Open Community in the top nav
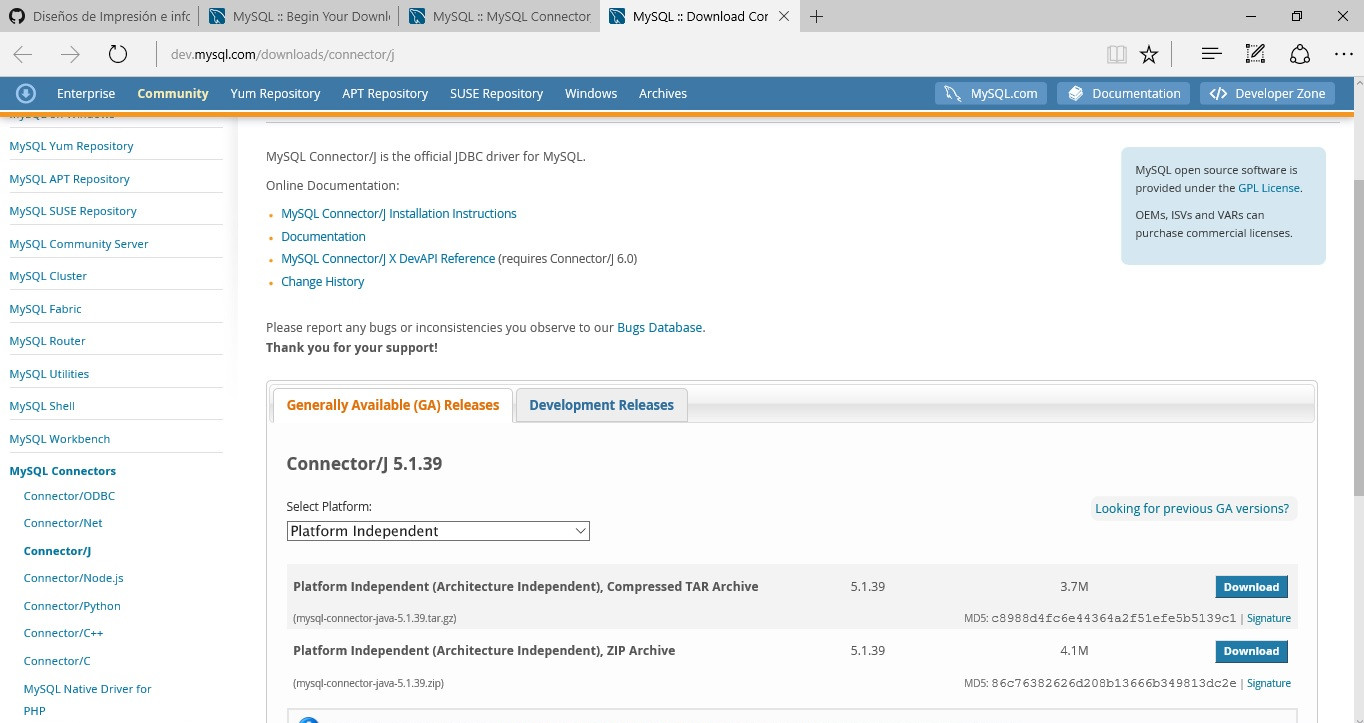1364x723 pixels. [173, 93]
